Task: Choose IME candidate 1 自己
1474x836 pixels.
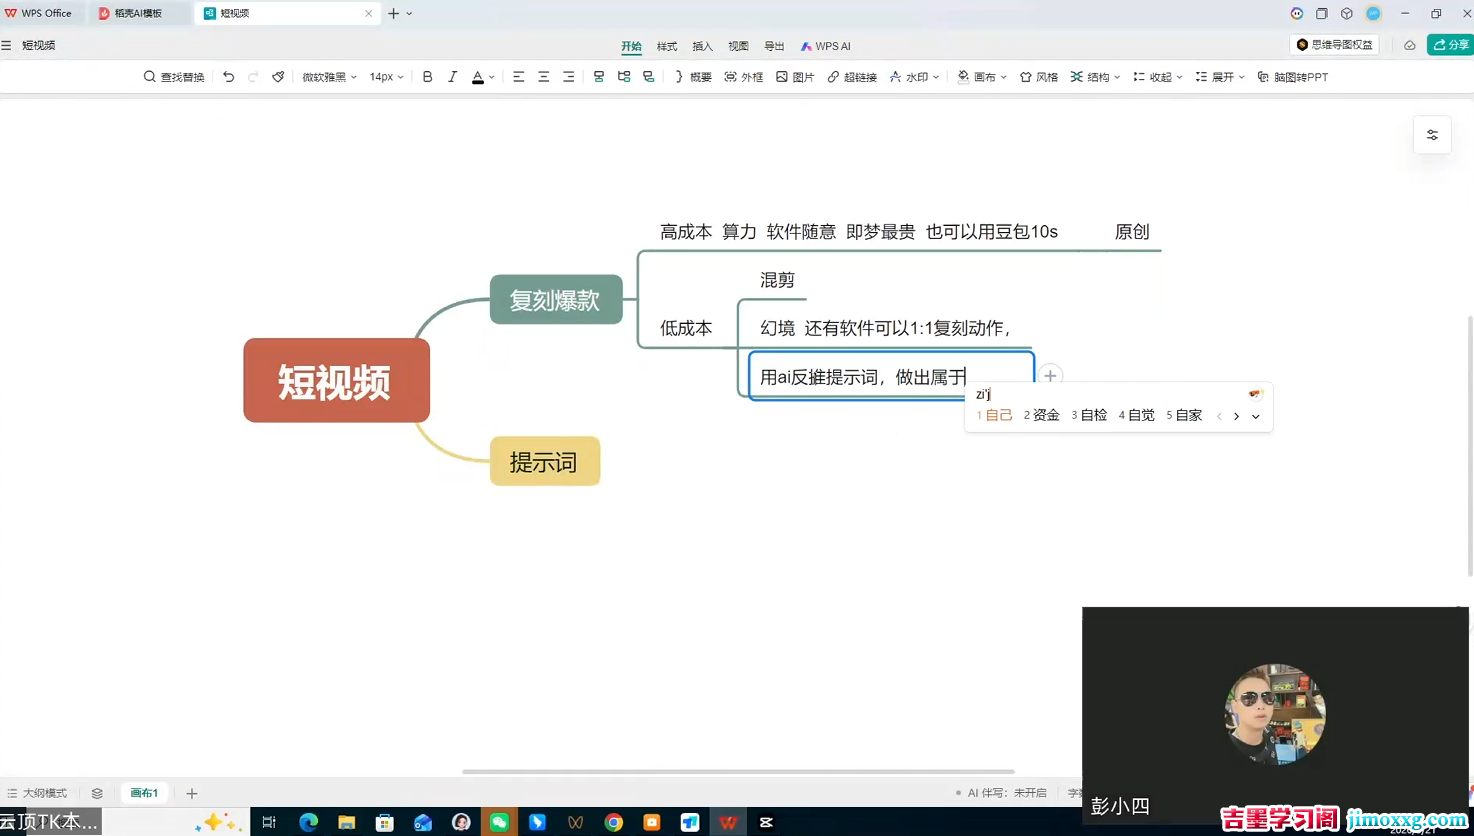Action: [x=994, y=415]
